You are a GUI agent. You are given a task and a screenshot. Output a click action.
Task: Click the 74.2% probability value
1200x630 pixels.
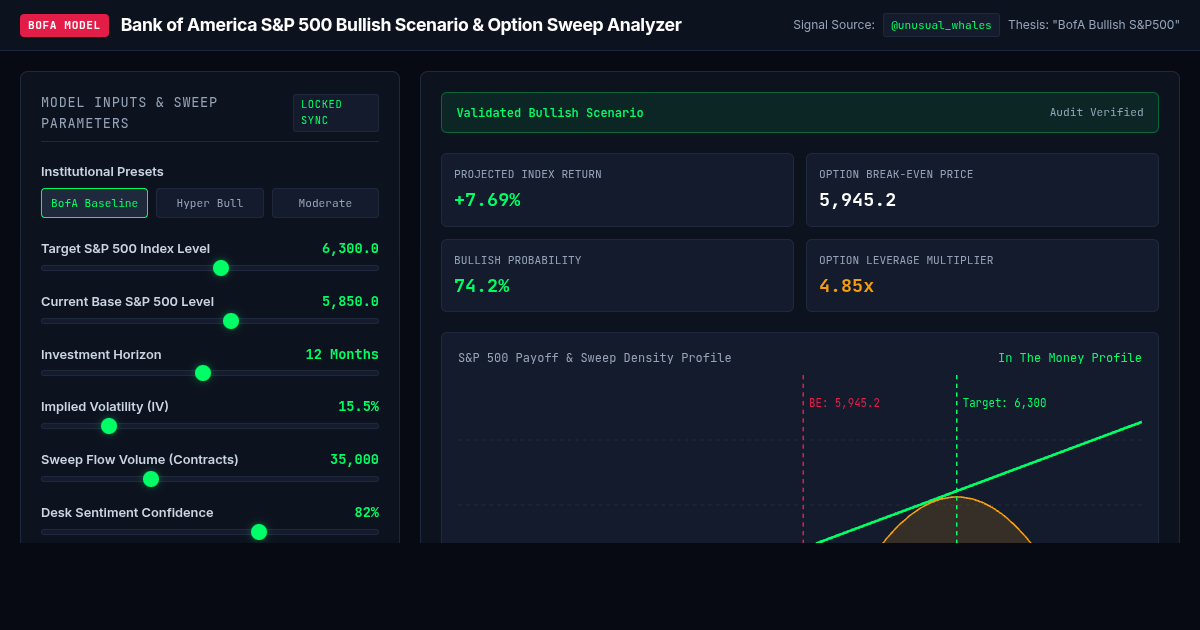482,286
